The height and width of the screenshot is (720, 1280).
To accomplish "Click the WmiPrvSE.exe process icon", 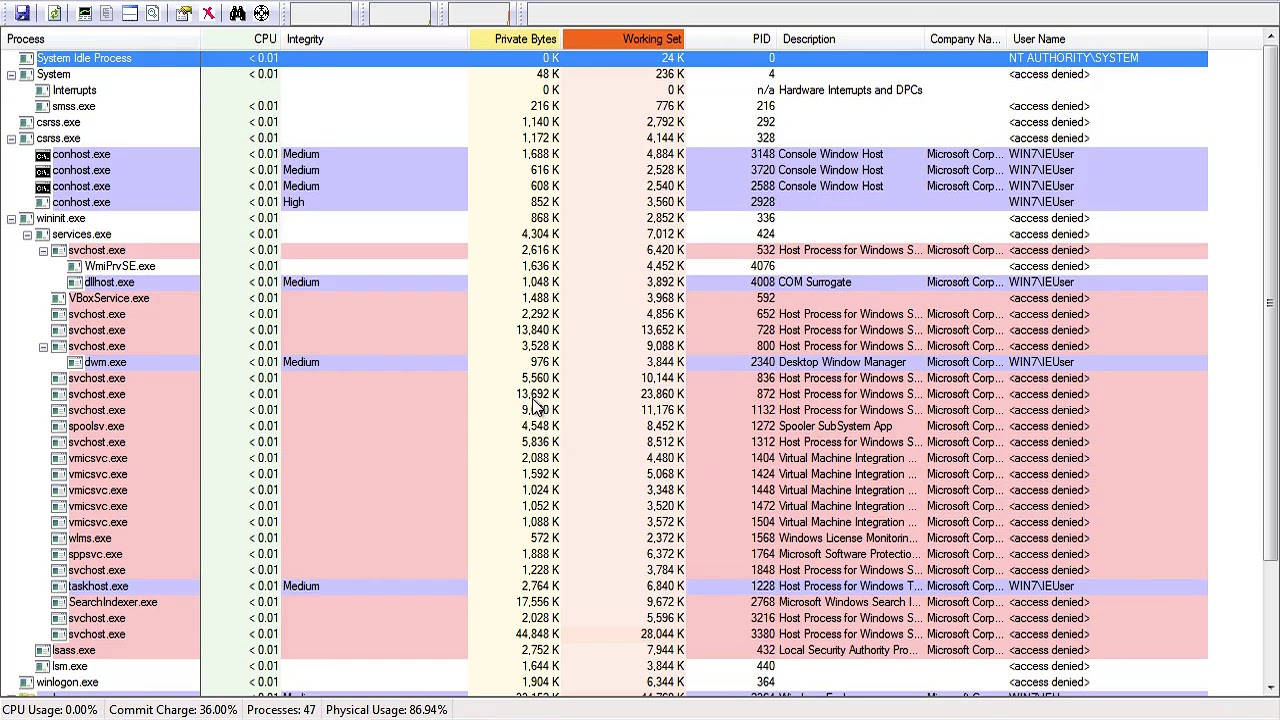I will point(75,266).
